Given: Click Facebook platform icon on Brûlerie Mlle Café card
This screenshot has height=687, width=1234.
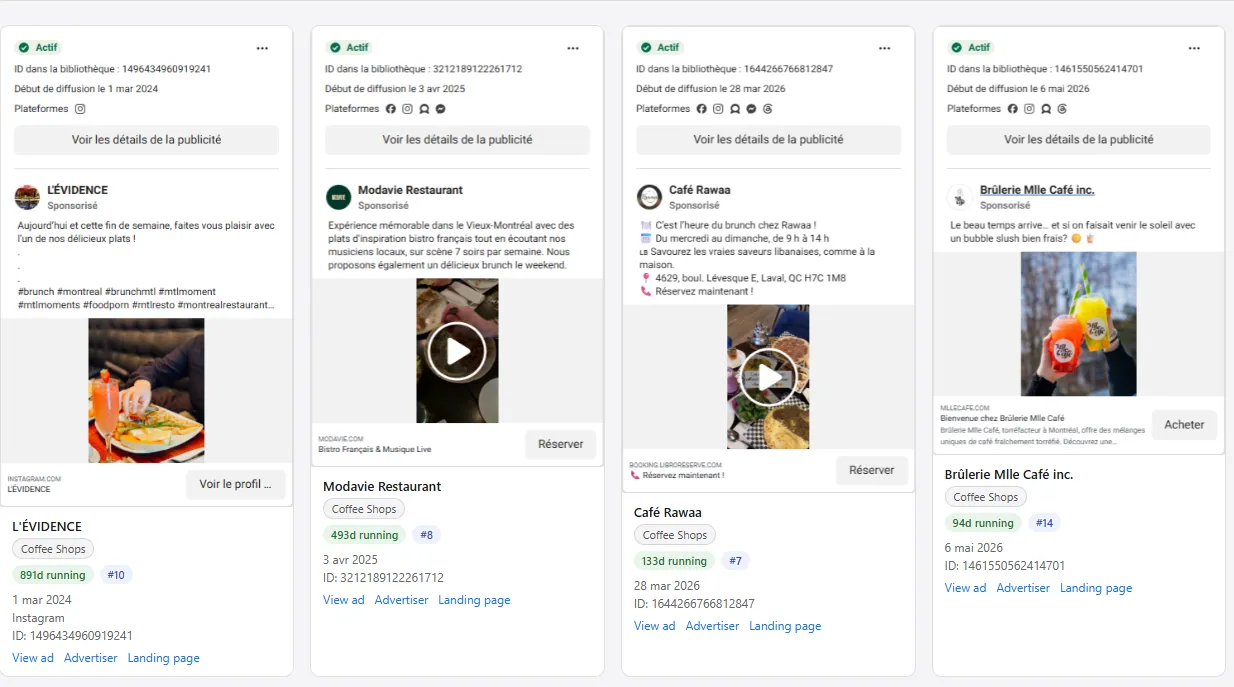Looking at the screenshot, I should coord(1013,109).
